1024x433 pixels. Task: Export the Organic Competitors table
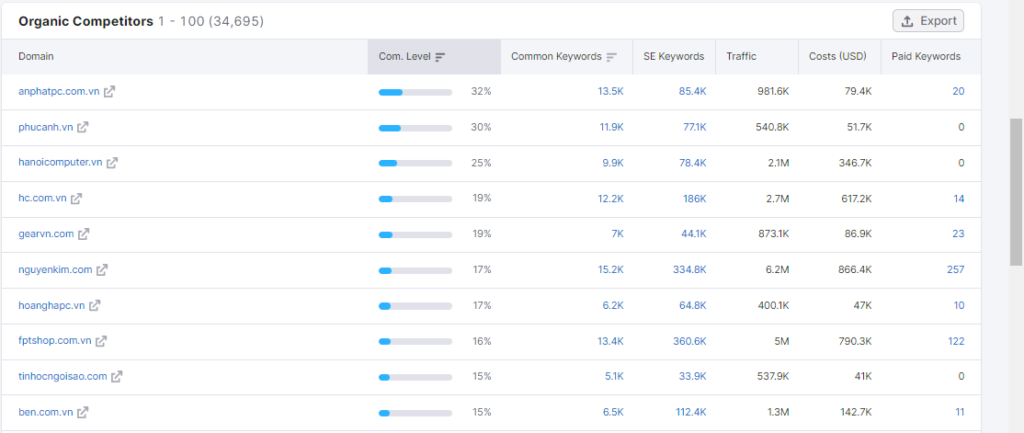point(926,21)
